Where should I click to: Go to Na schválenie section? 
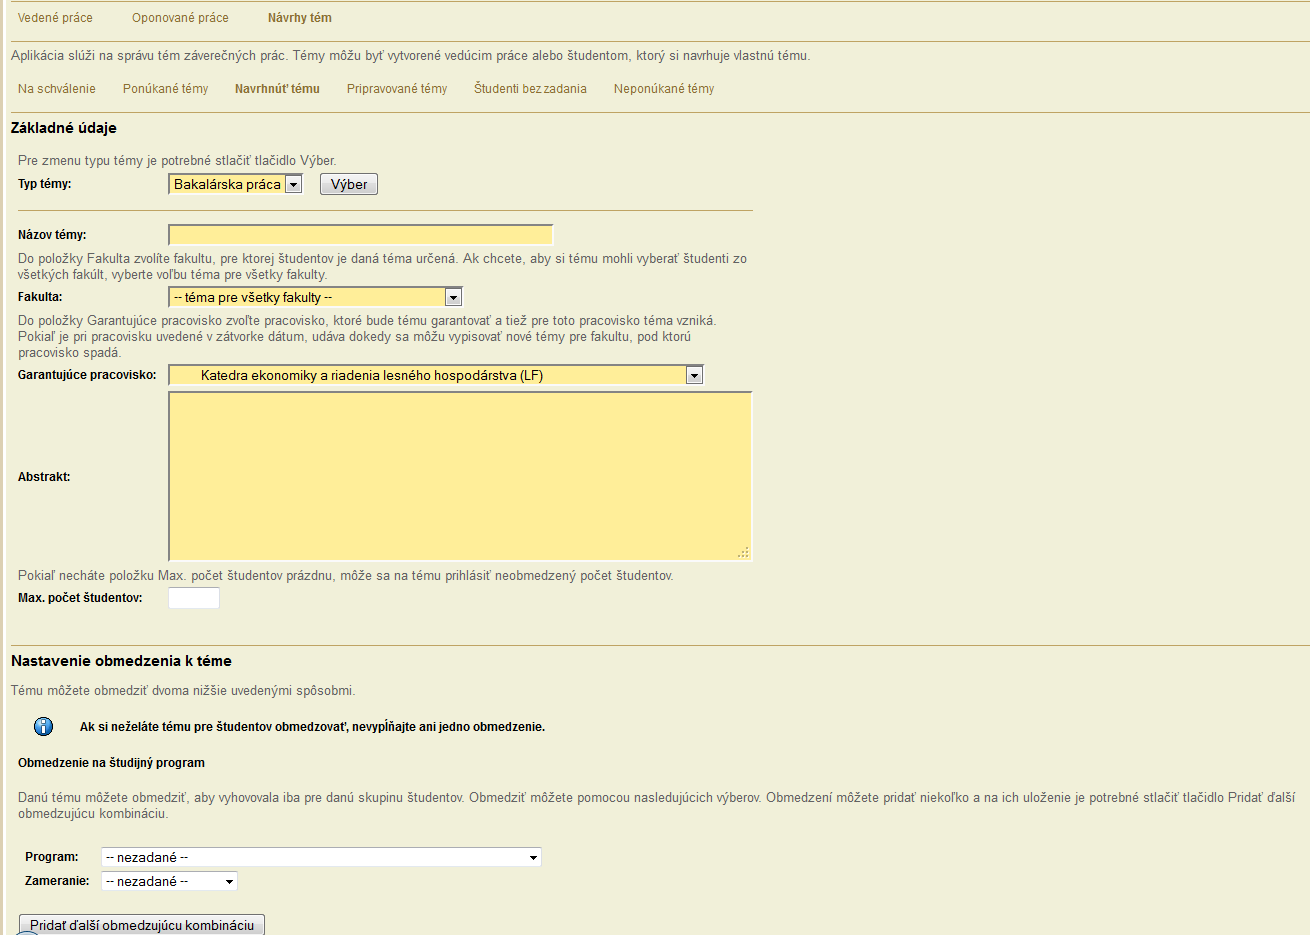(x=57, y=89)
